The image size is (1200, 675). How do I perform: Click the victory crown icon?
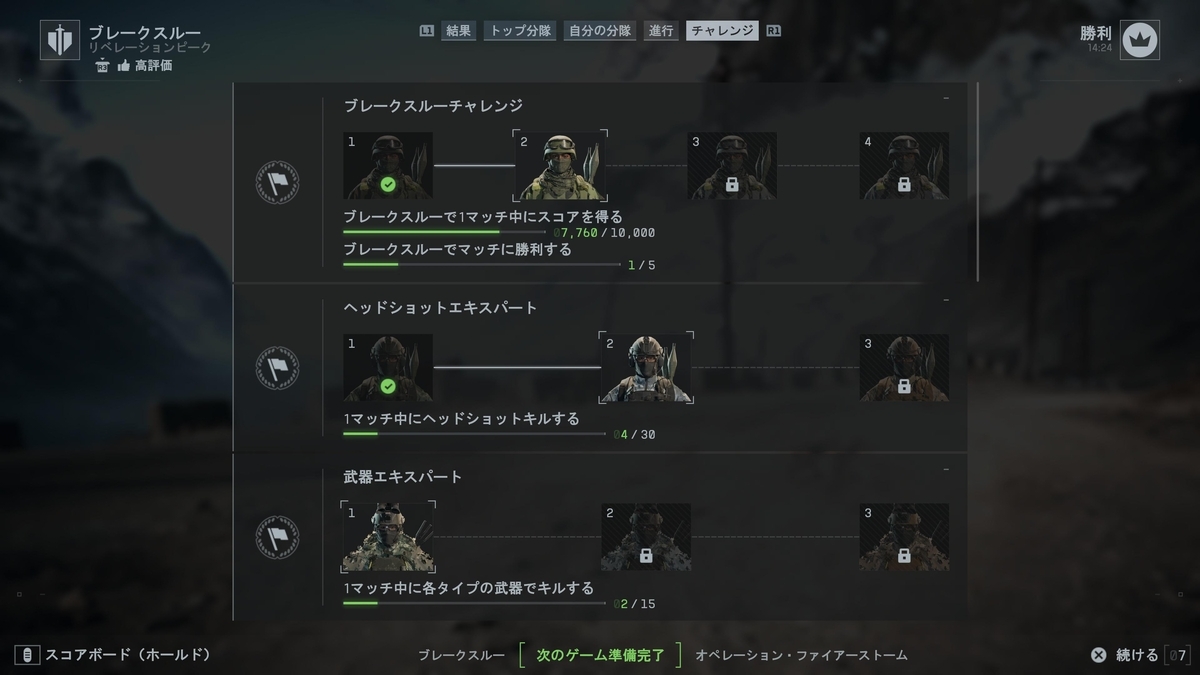[1139, 40]
